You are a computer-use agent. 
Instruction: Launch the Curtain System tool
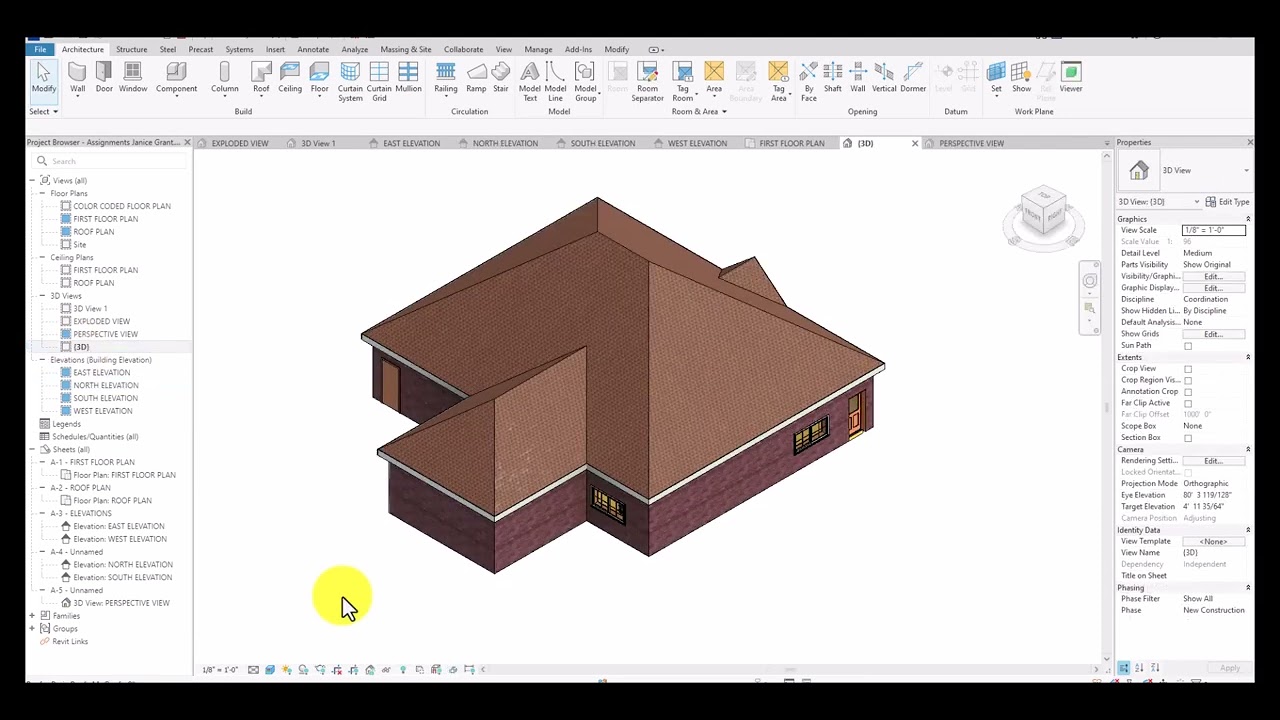(350, 82)
